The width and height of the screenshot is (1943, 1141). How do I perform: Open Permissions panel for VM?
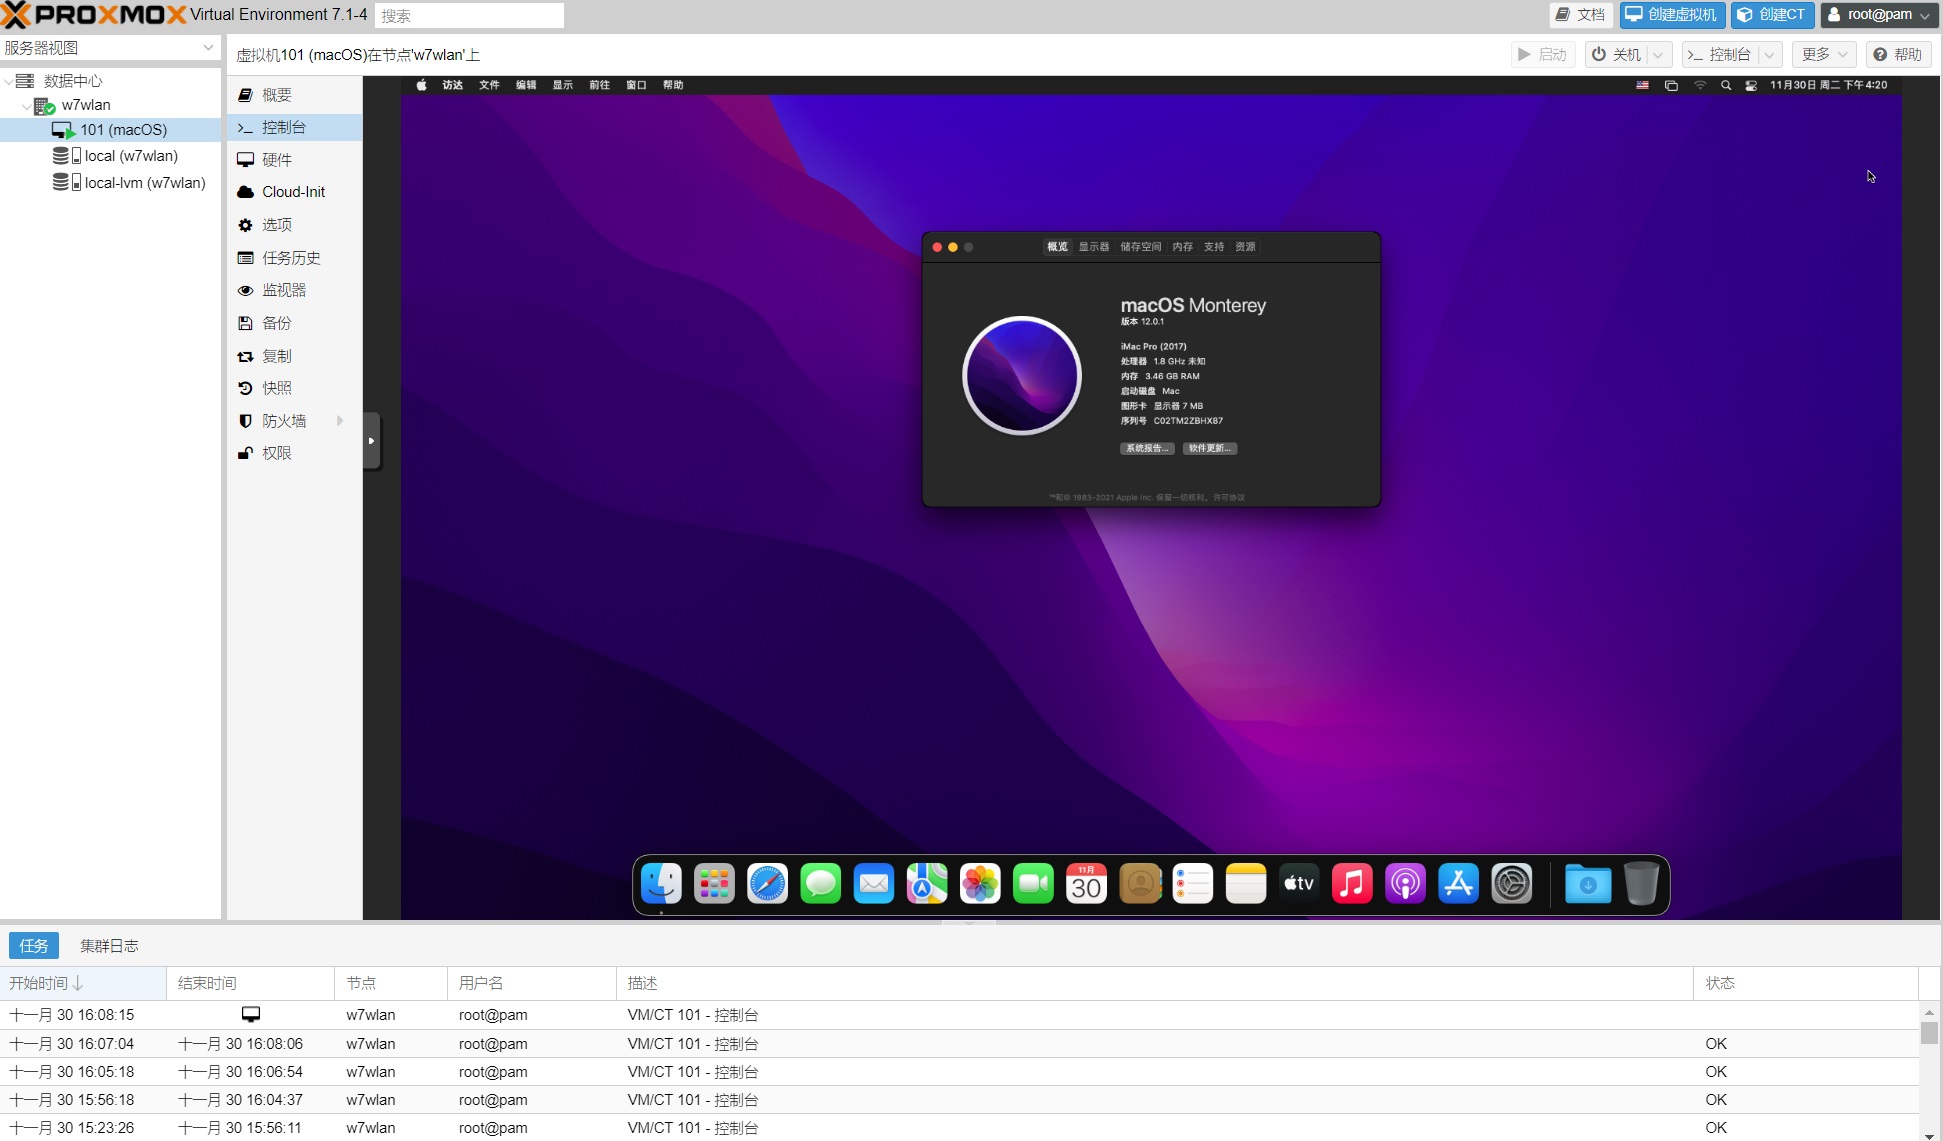(x=294, y=453)
